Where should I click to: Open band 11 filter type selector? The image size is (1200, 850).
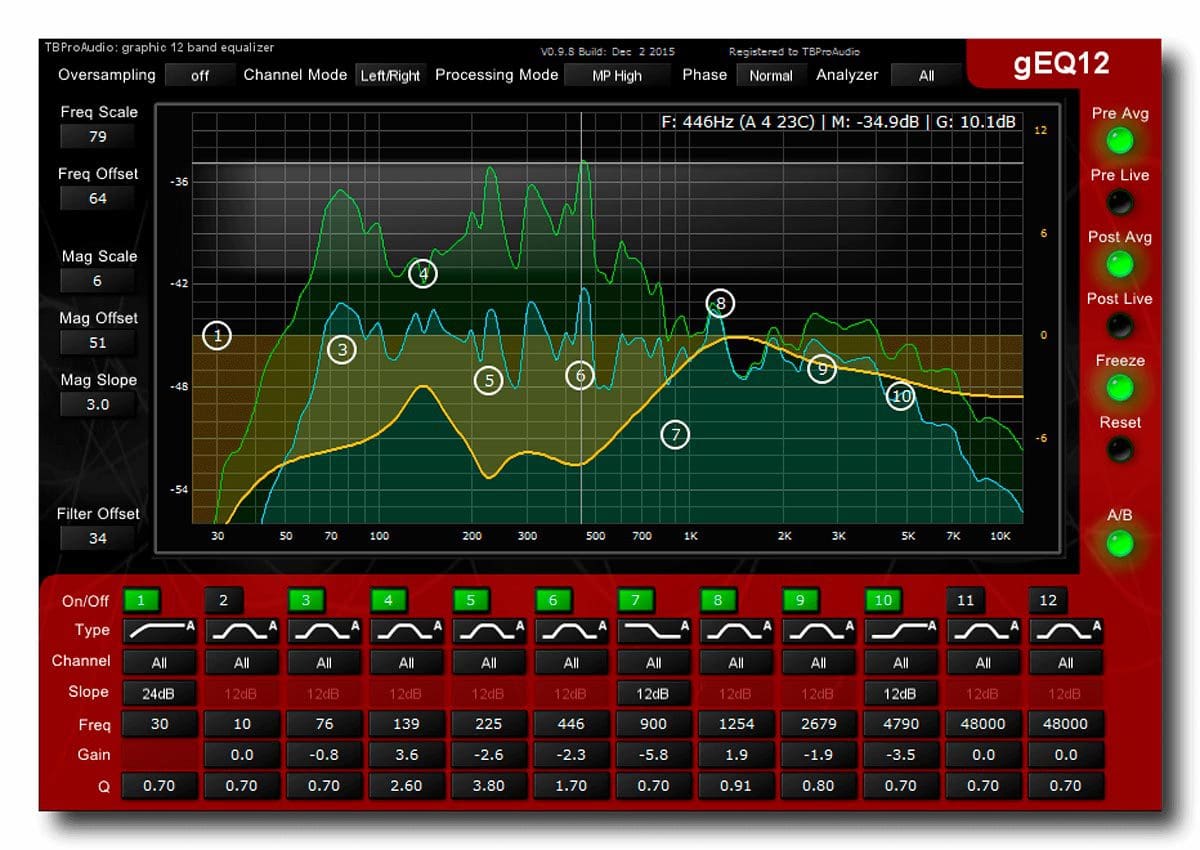[983, 630]
